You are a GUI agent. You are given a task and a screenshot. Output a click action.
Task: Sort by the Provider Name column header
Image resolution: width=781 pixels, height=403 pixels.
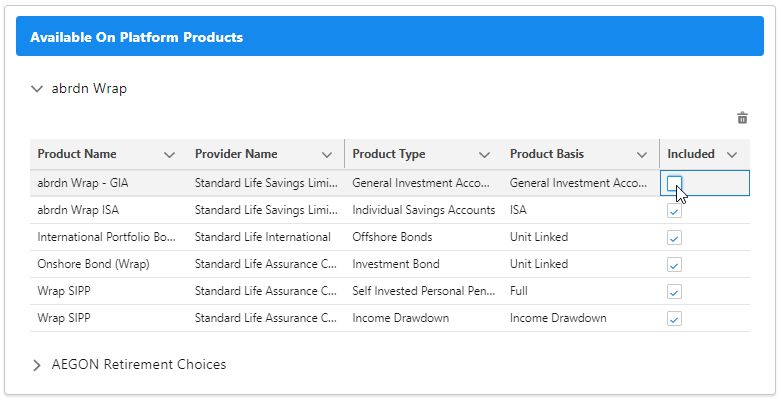click(x=236, y=154)
